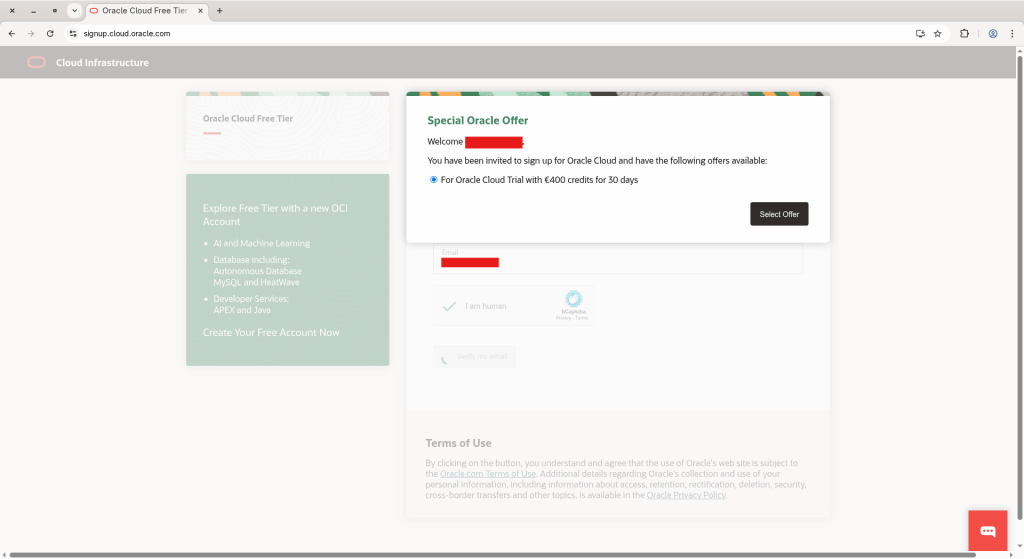The width and height of the screenshot is (1024, 559).
Task: Open the Chrome profile avatar icon
Action: point(993,33)
